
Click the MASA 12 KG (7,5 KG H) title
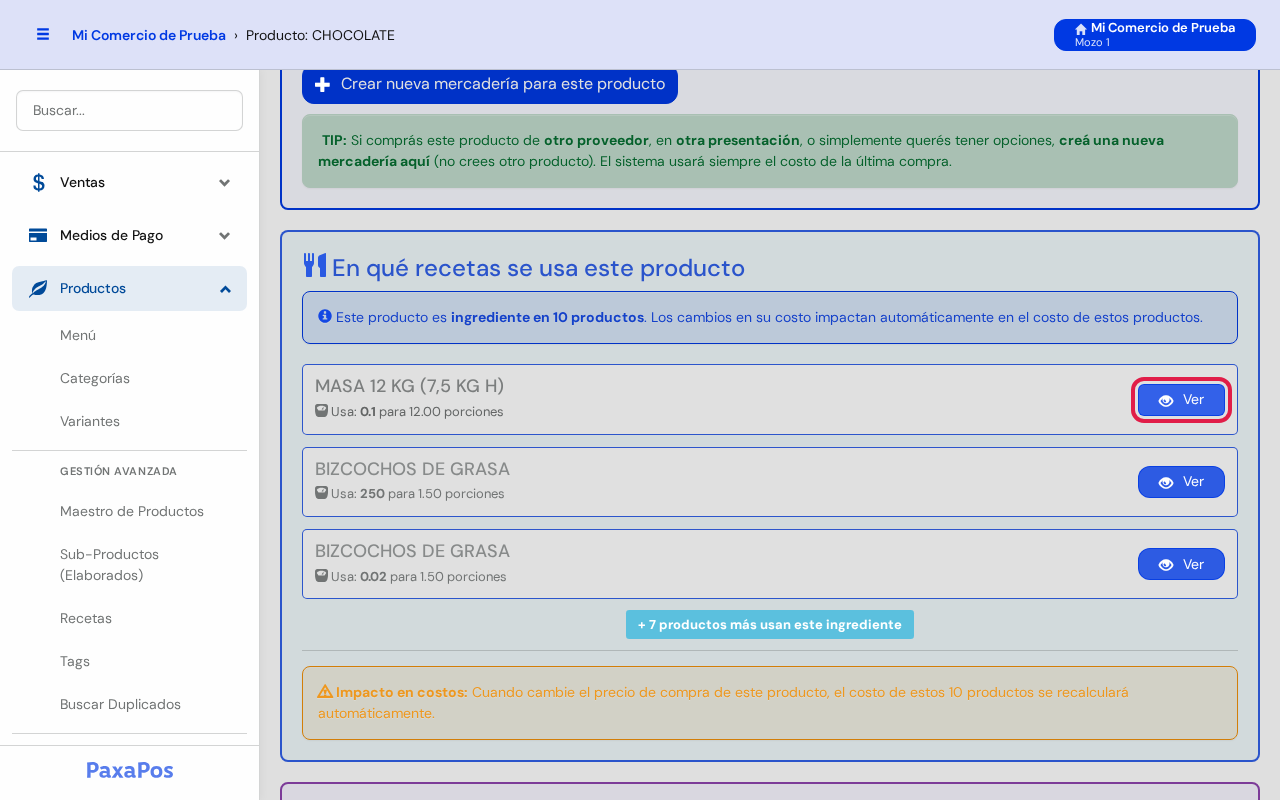[410, 386]
